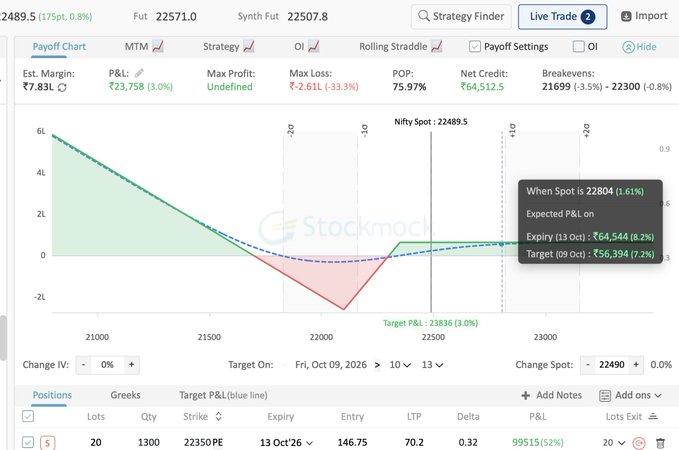
Task: Click the P&L value 99515(52%)
Action: (x=538, y=442)
